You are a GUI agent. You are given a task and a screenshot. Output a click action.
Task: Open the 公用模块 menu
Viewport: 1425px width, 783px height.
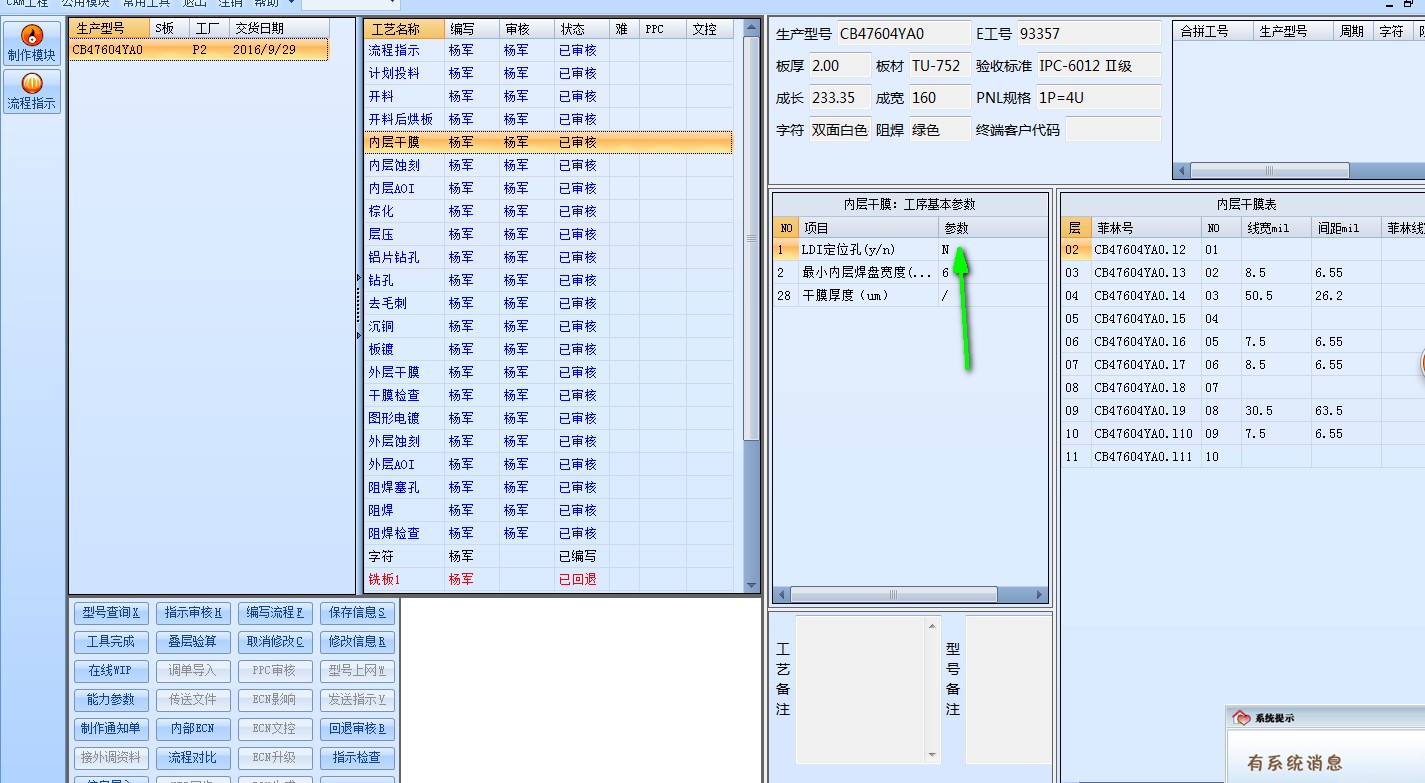point(85,4)
